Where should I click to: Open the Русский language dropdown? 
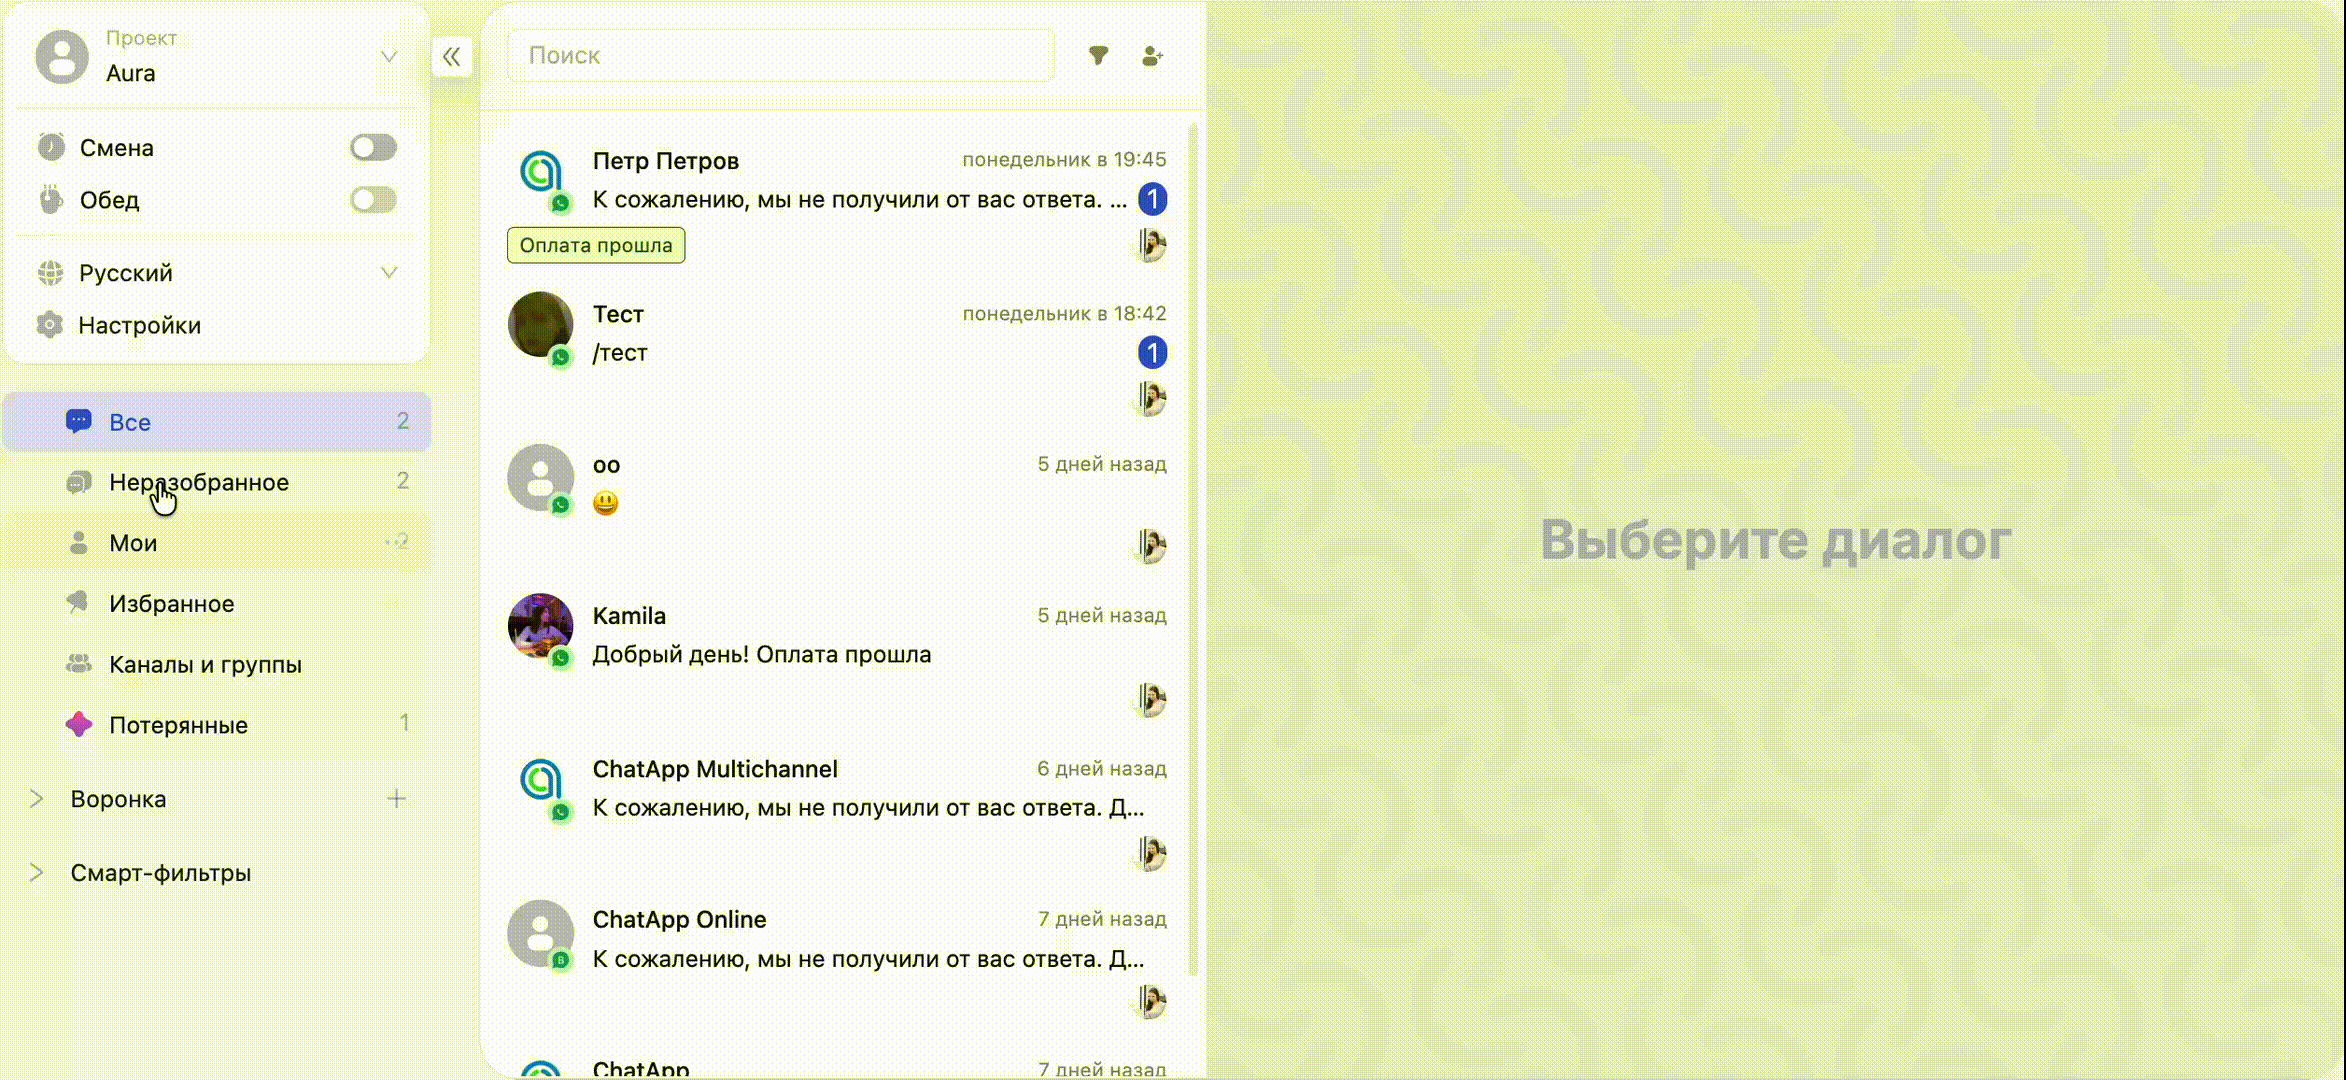389,272
